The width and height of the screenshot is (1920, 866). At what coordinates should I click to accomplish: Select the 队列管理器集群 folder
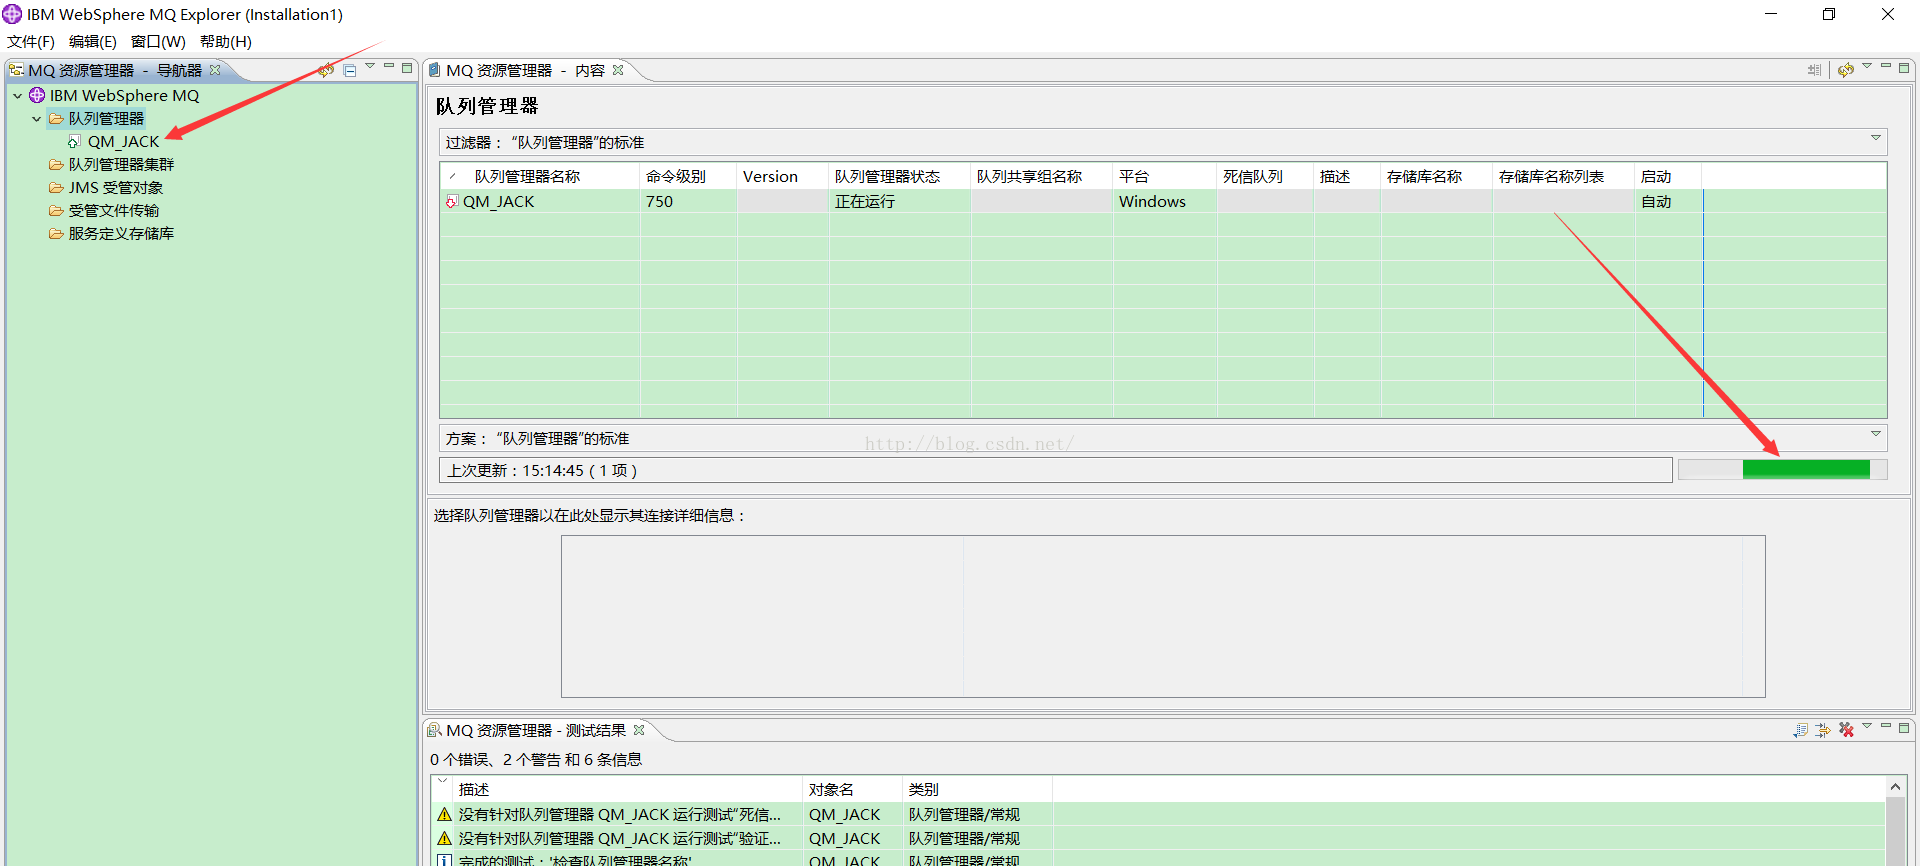coord(121,164)
